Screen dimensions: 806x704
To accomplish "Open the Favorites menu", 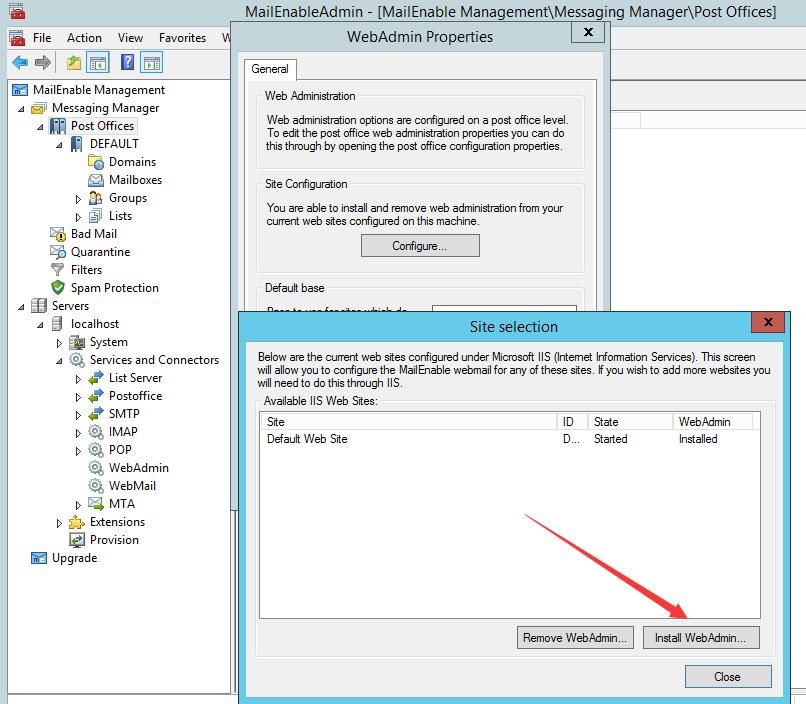I will point(182,38).
